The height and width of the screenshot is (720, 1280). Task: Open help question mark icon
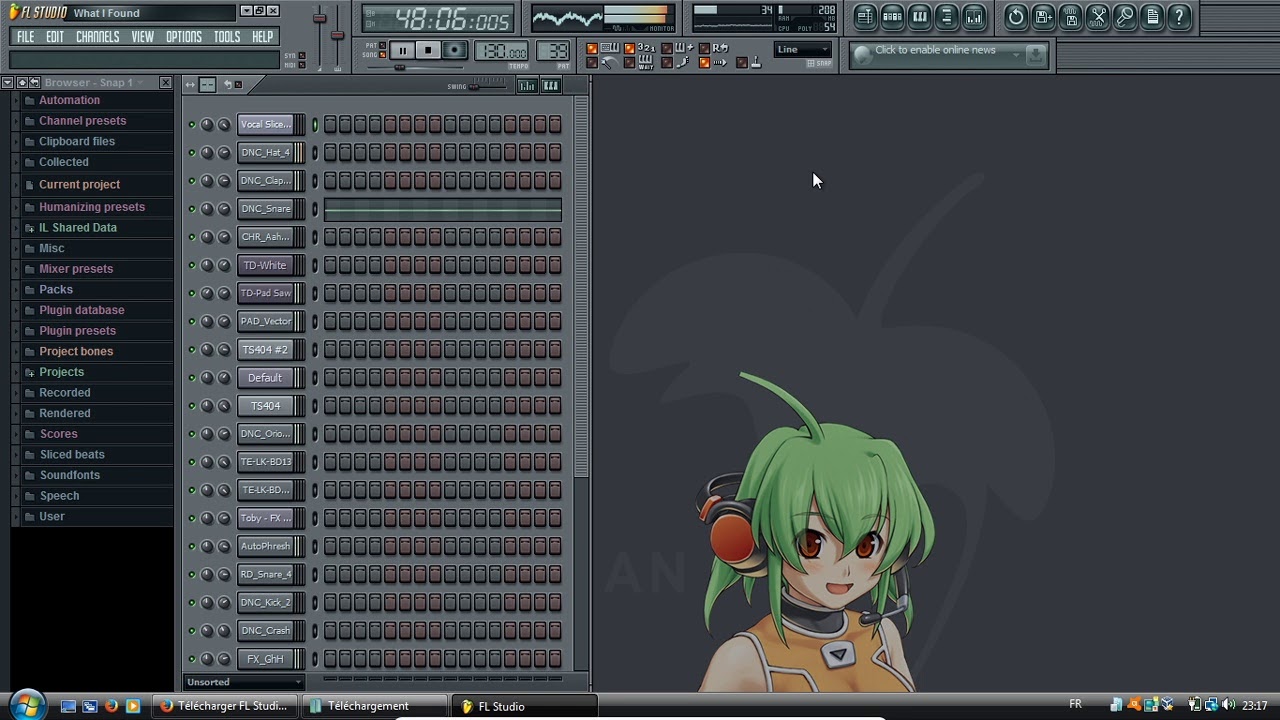pos(1179,16)
